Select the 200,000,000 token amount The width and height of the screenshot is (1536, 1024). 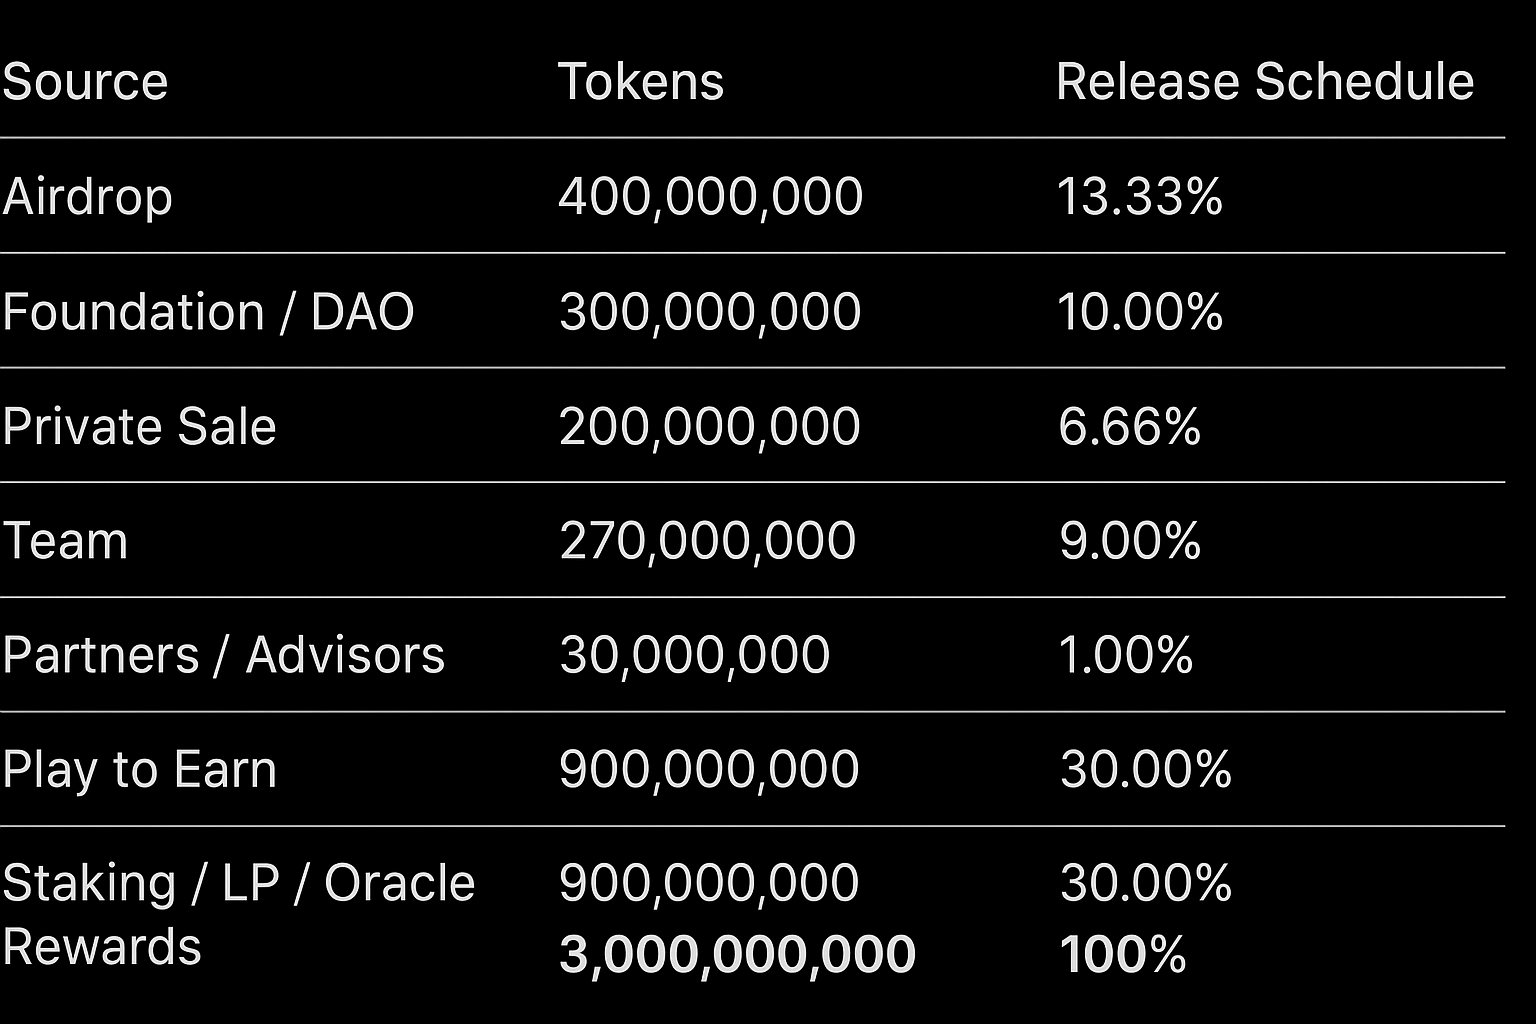click(710, 426)
